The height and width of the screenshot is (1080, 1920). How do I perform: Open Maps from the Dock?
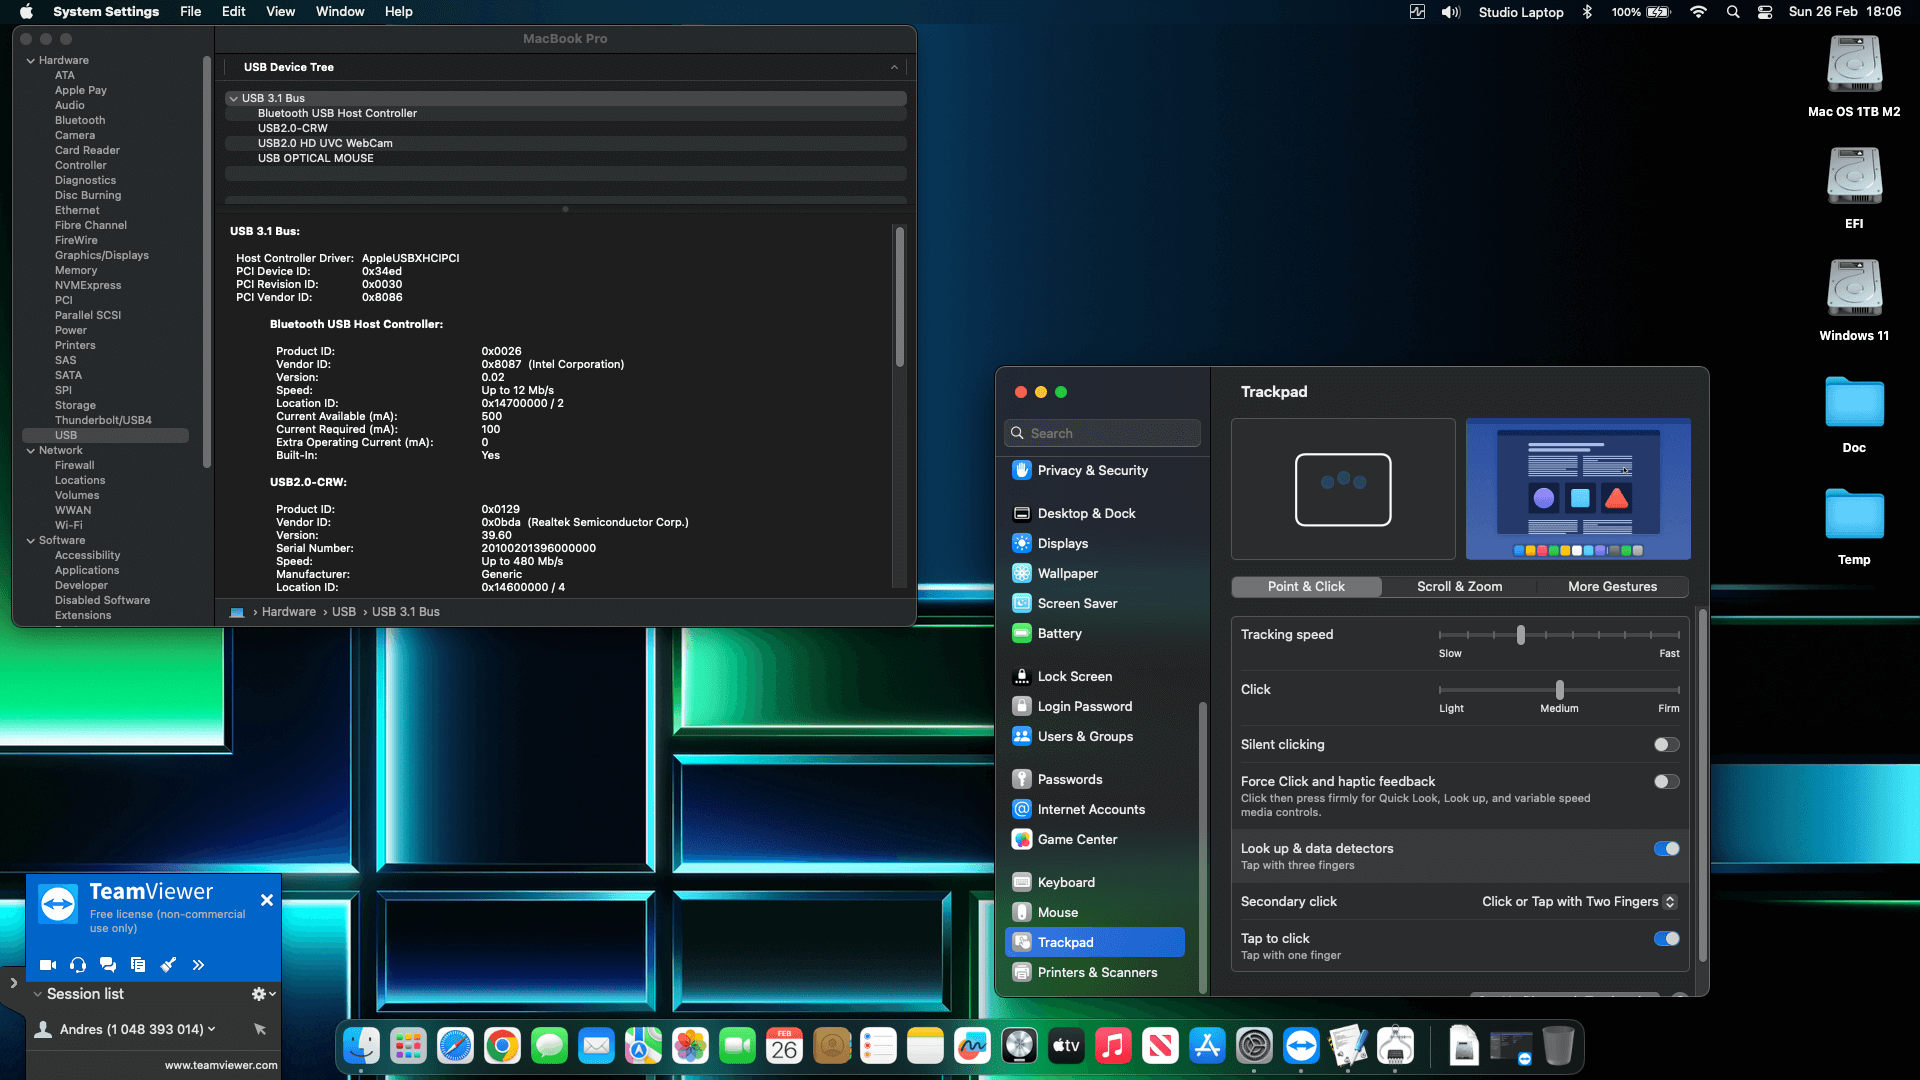click(x=643, y=1046)
